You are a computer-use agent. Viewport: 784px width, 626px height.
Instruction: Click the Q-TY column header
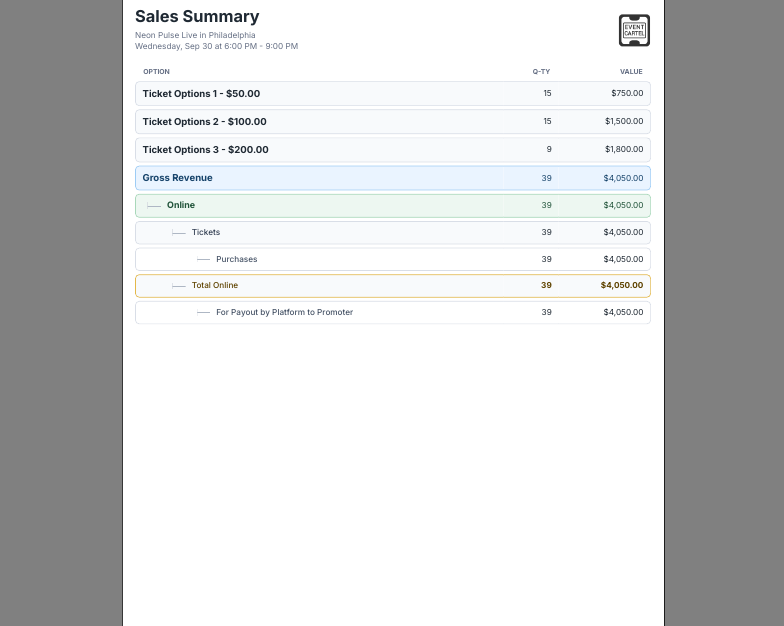[x=541, y=72]
